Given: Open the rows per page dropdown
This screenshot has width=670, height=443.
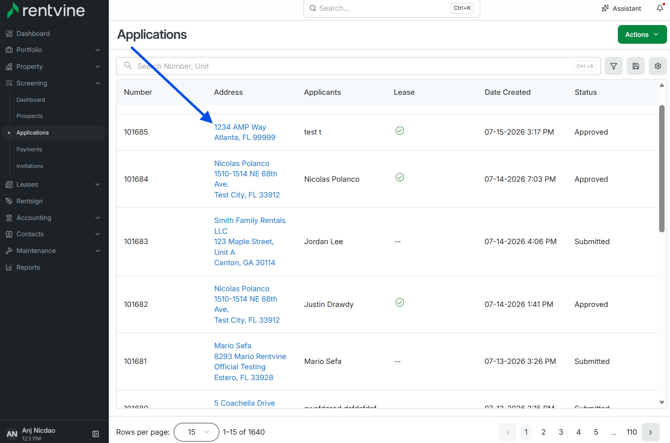Looking at the screenshot, I should click(197, 432).
